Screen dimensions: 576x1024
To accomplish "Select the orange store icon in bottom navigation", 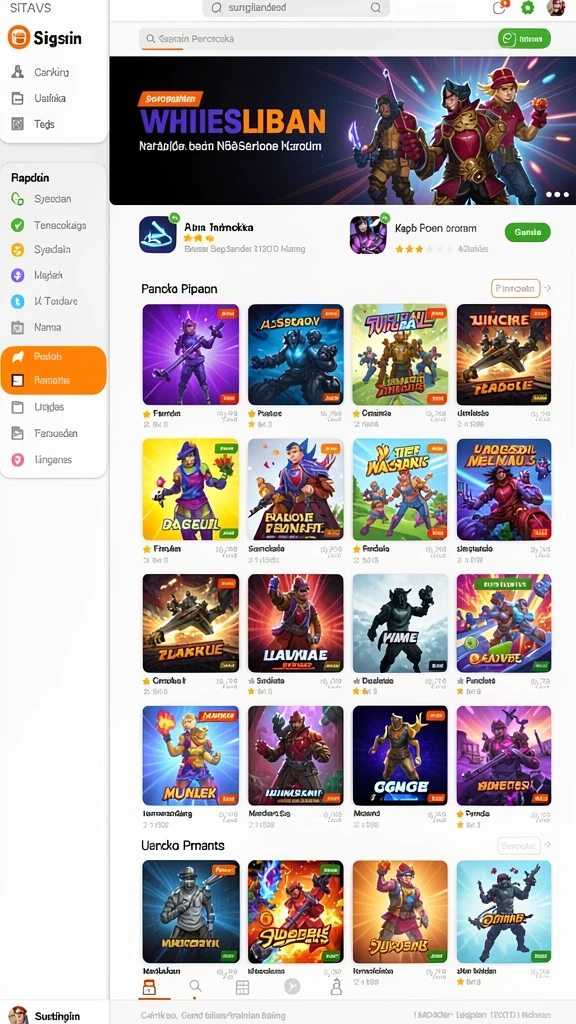I will [149, 987].
